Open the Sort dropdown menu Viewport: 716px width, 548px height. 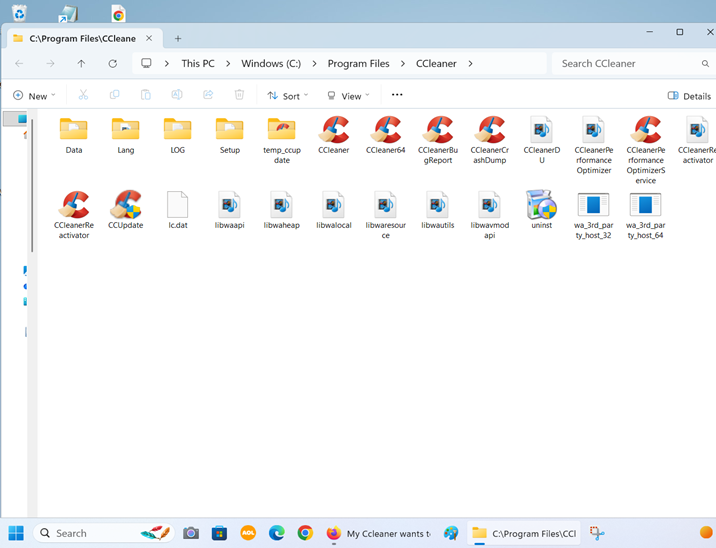[x=288, y=96]
